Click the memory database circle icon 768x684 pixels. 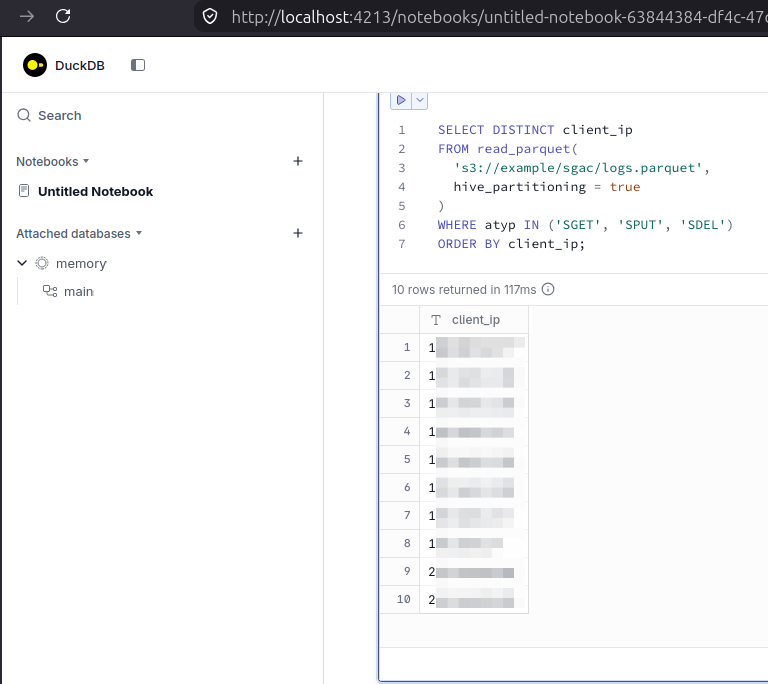42,263
